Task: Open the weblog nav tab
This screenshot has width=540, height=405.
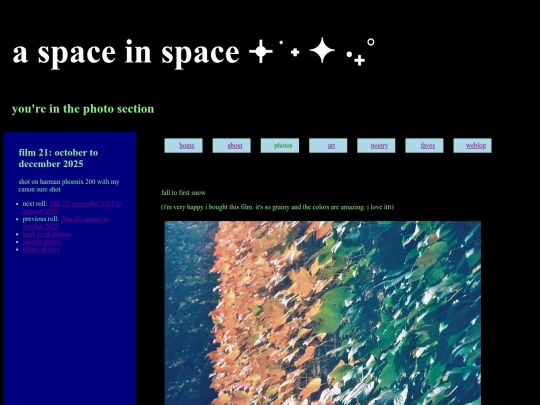Action: [472, 146]
